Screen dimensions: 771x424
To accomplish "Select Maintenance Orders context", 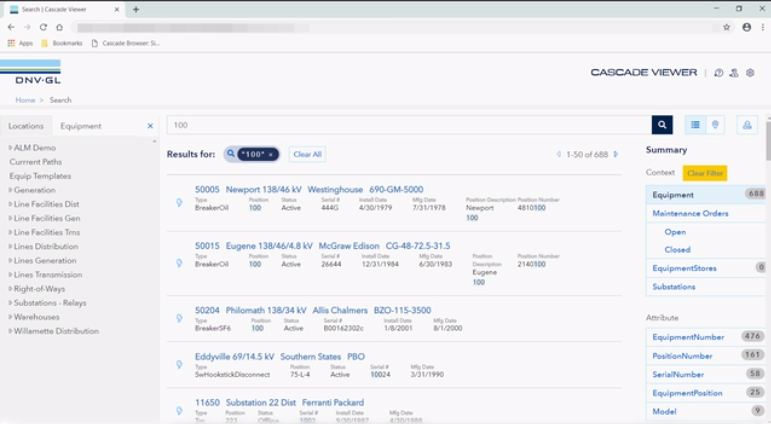I will (706, 213).
